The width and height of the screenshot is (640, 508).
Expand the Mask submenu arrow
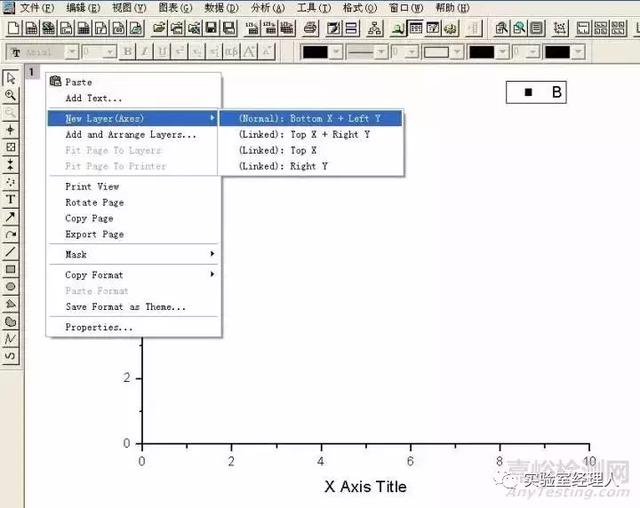coord(212,254)
